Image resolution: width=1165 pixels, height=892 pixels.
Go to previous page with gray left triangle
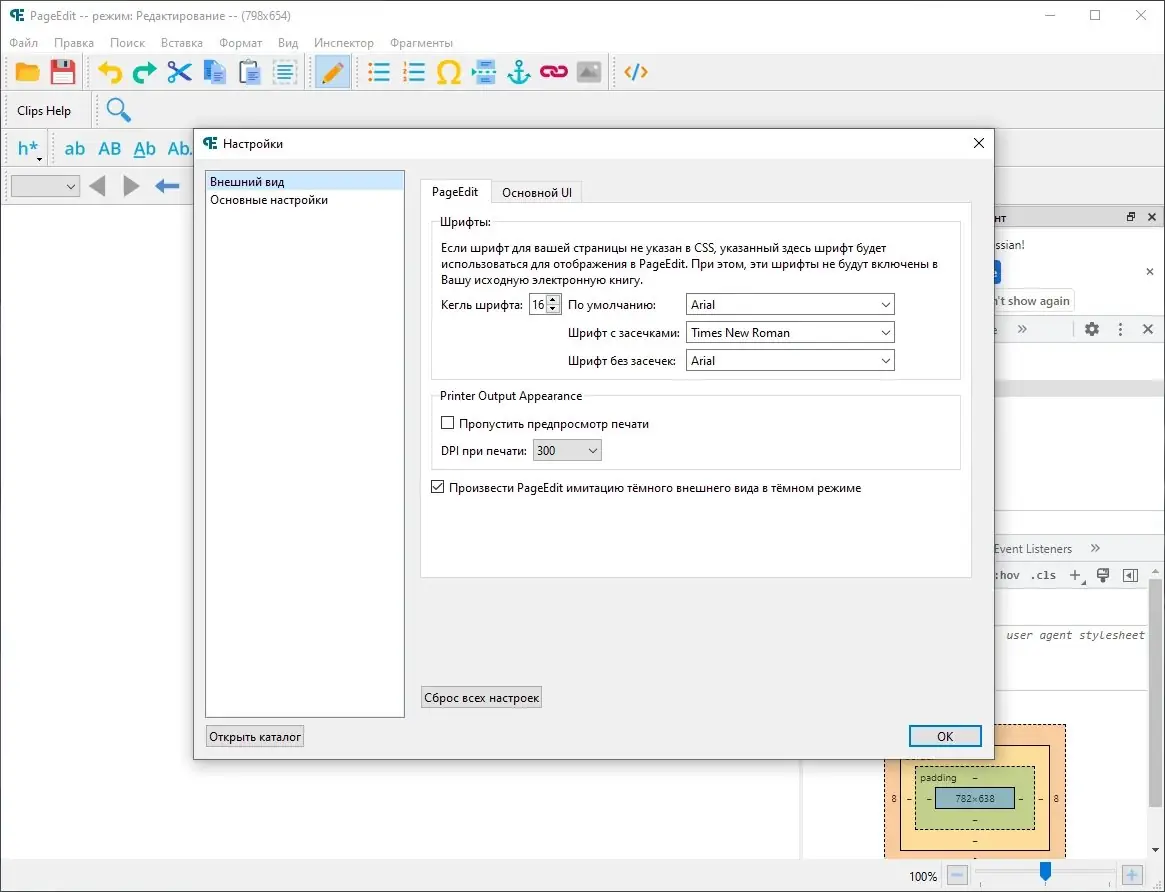97,186
